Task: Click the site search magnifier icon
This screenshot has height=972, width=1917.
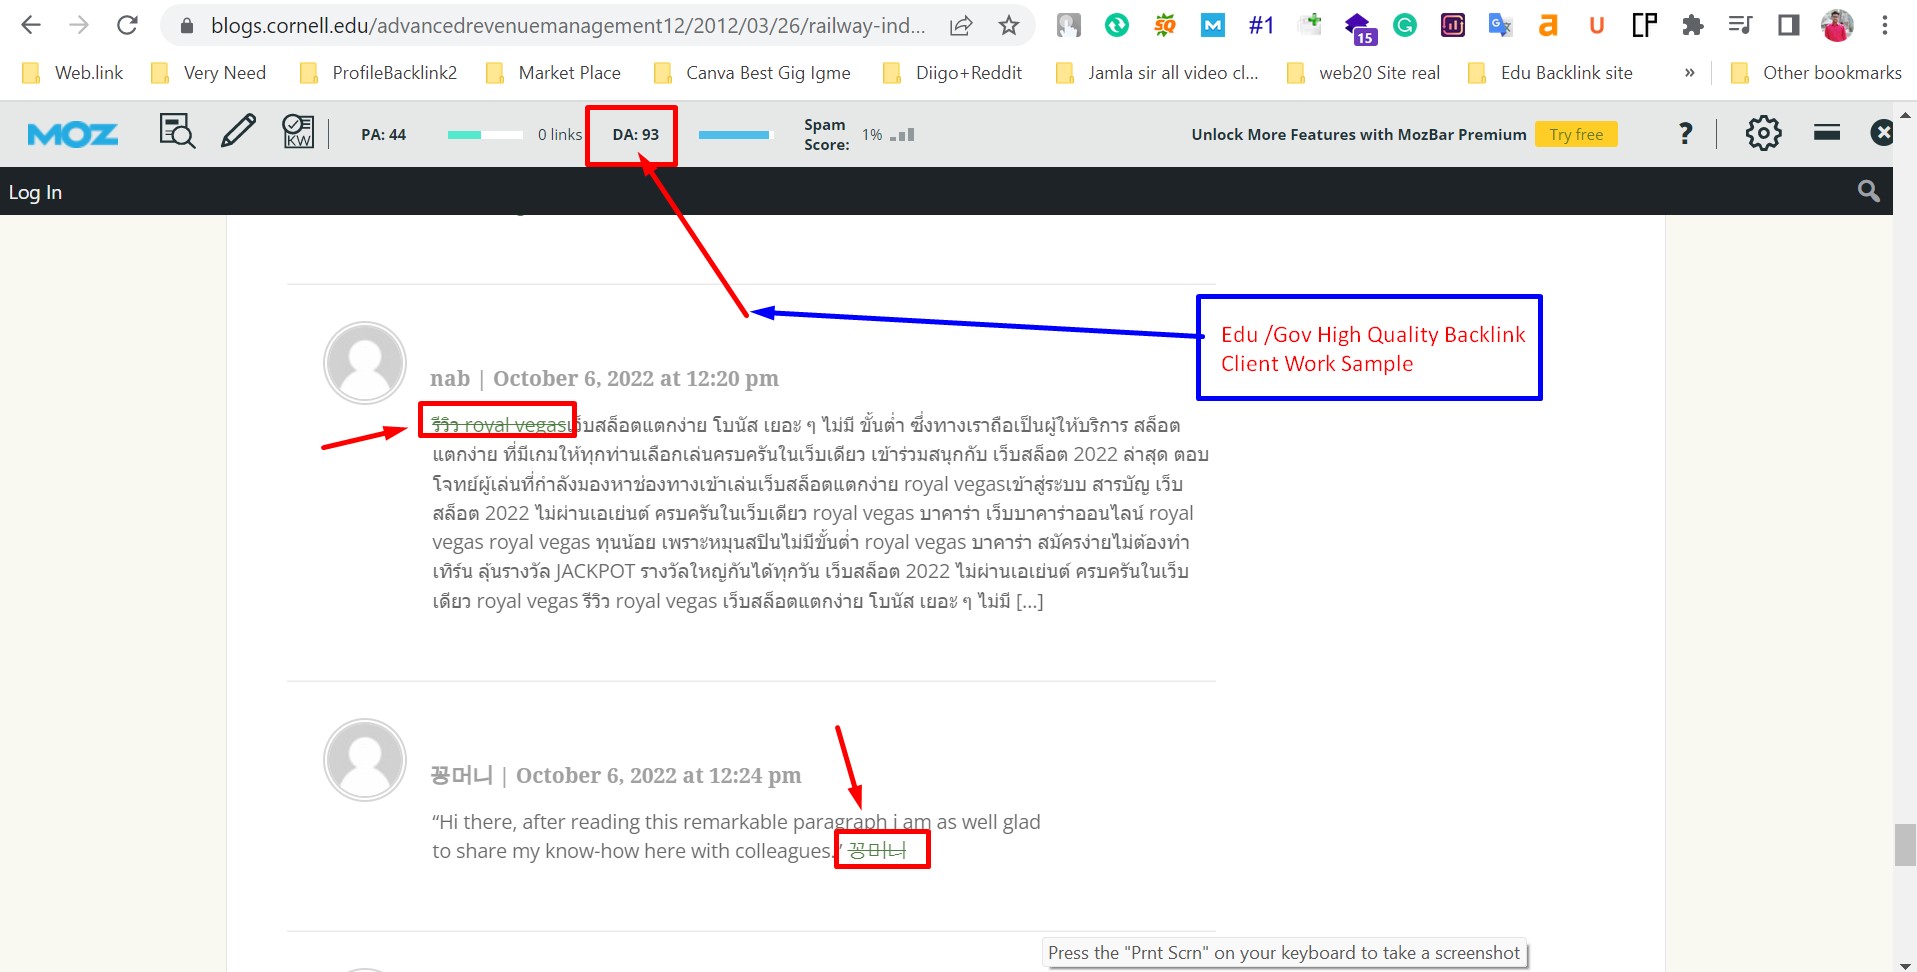Action: (x=1868, y=191)
